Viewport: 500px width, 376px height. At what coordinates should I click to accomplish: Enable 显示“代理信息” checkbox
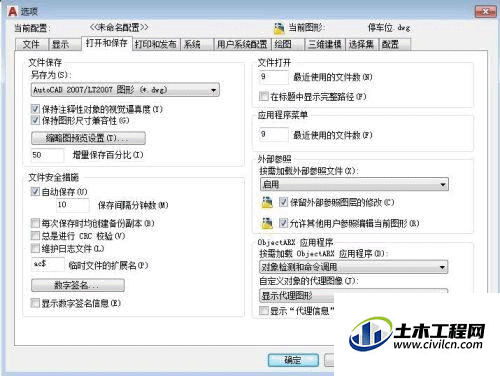(x=264, y=311)
